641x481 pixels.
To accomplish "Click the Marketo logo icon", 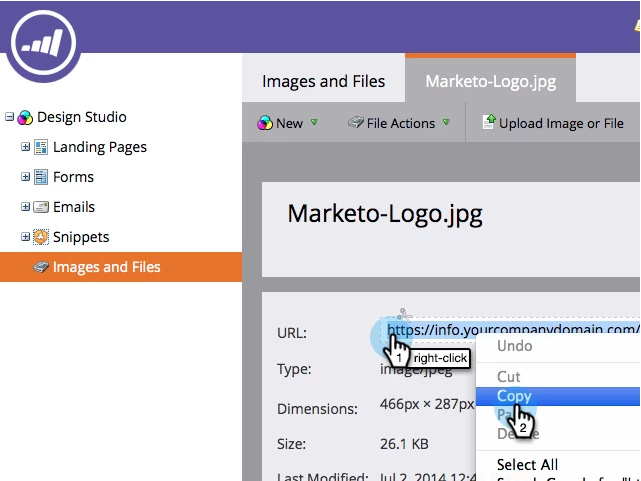I will tap(43, 43).
